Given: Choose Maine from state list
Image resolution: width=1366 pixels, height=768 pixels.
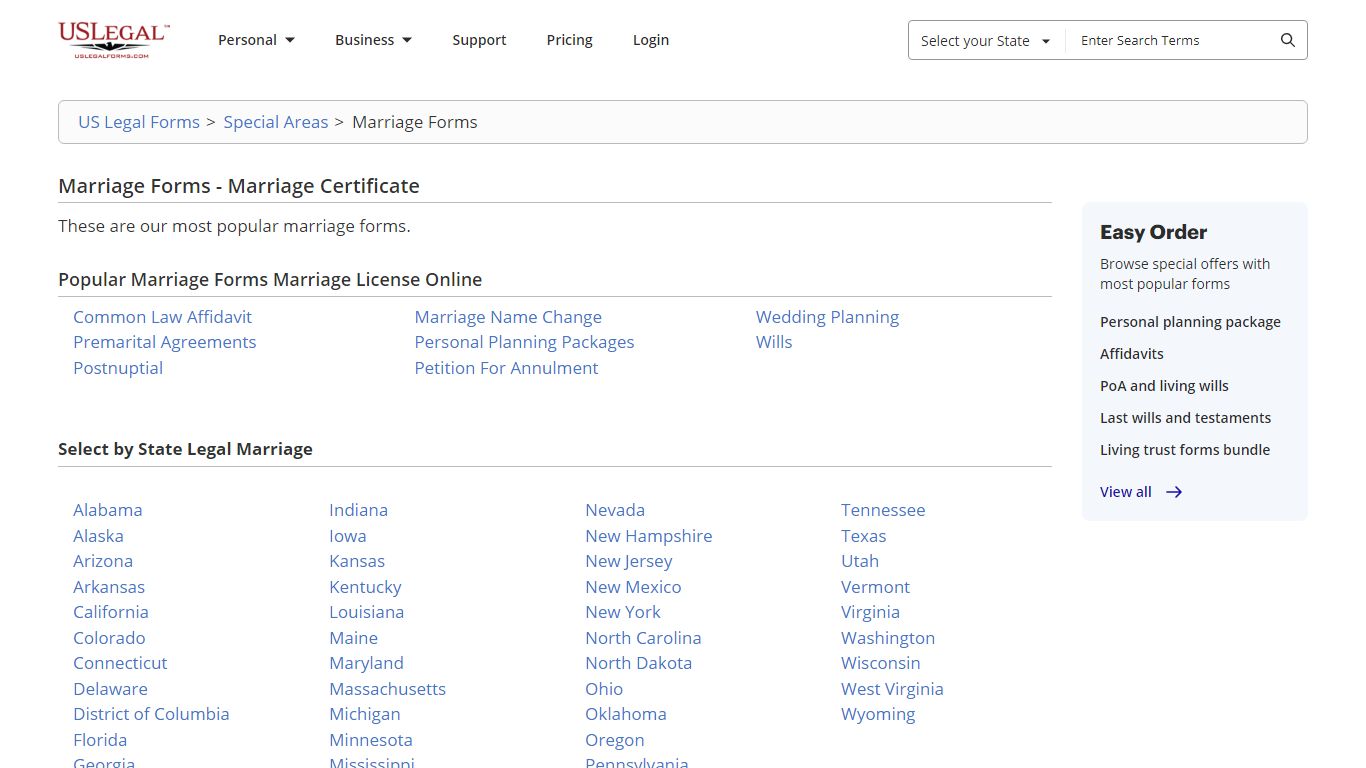Looking at the screenshot, I should [354, 638].
